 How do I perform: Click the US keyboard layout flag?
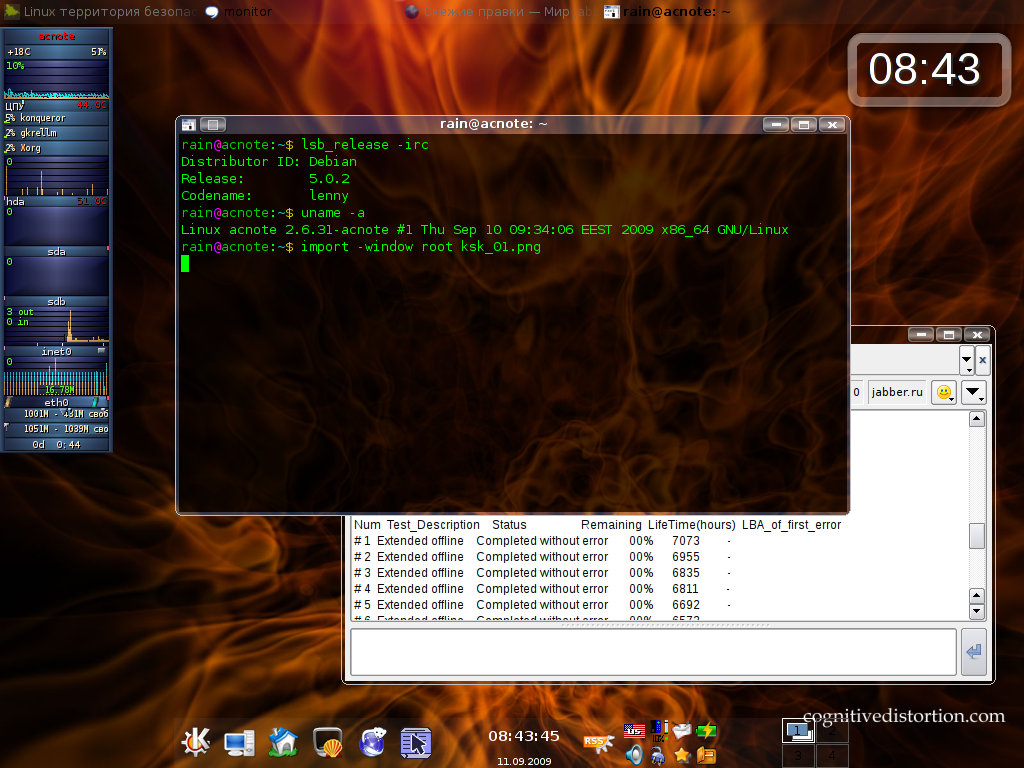[634, 730]
